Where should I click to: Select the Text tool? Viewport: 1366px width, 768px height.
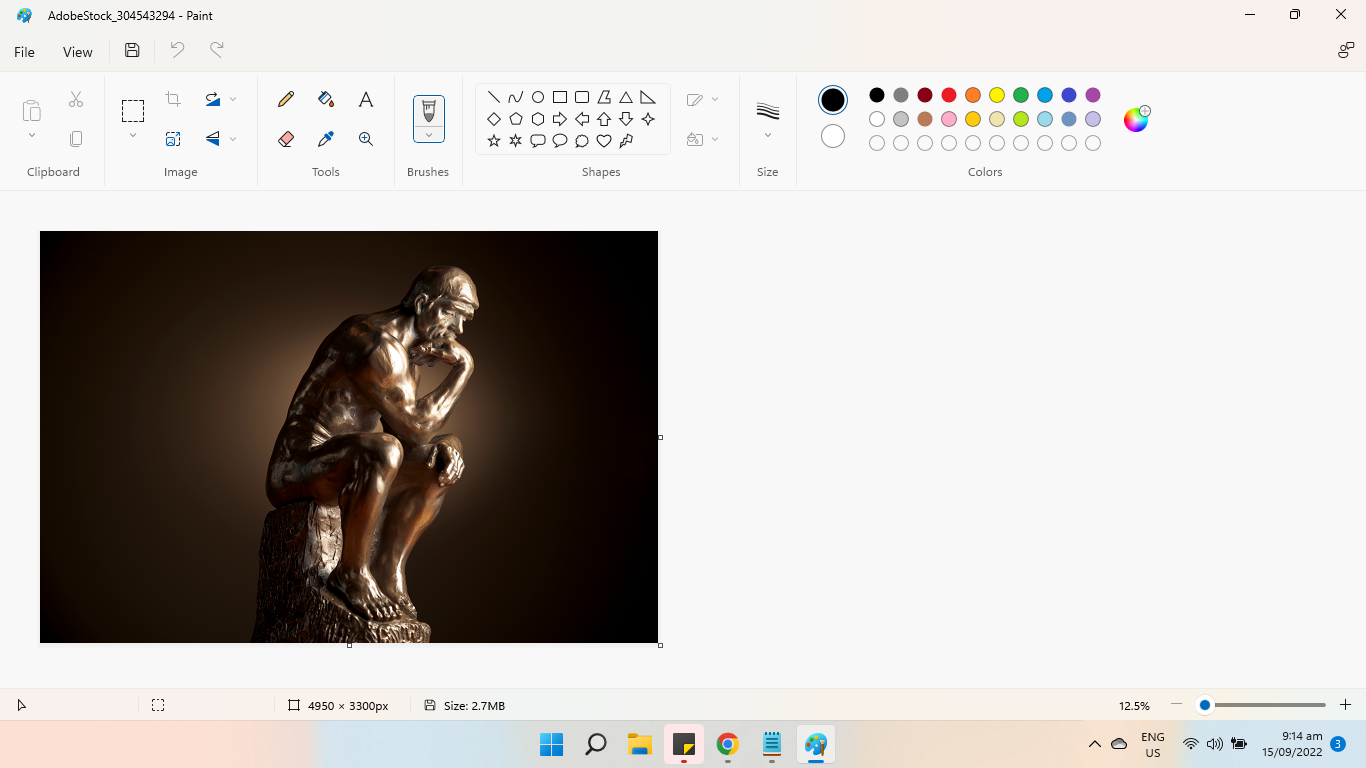click(366, 99)
